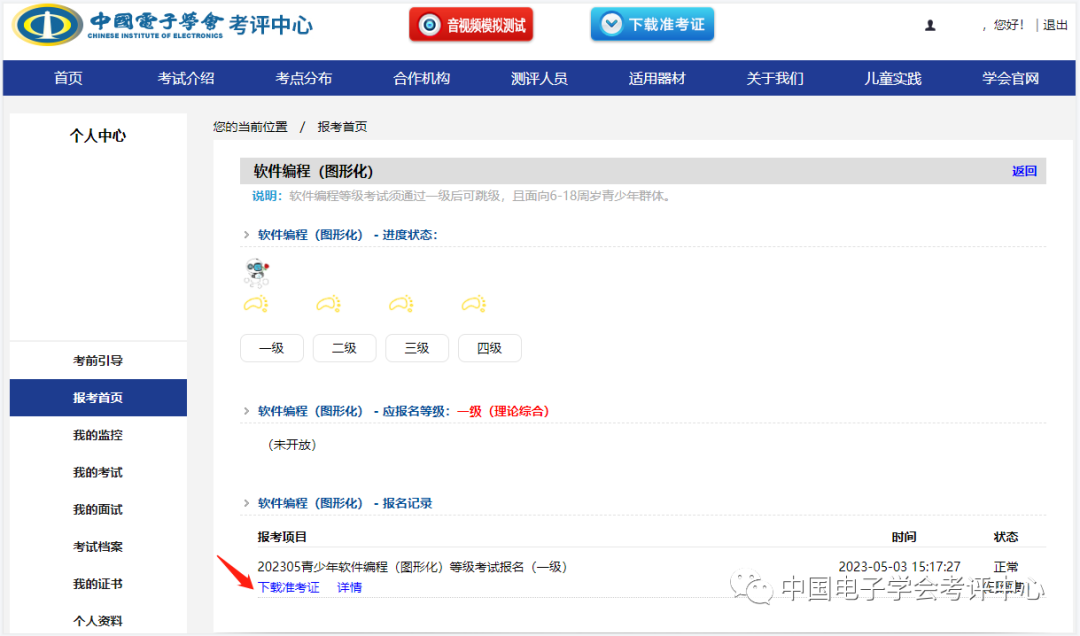This screenshot has height=636, width=1080.
Task: Open 儿童实践 navigation item
Action: 893,78
